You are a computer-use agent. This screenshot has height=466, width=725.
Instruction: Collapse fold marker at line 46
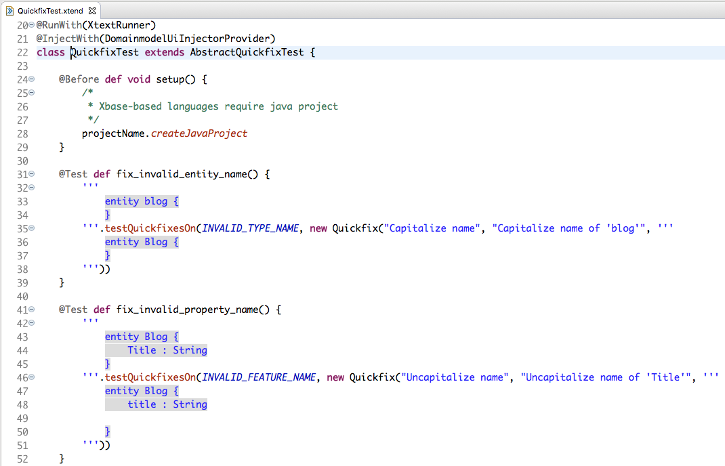(x=32, y=377)
